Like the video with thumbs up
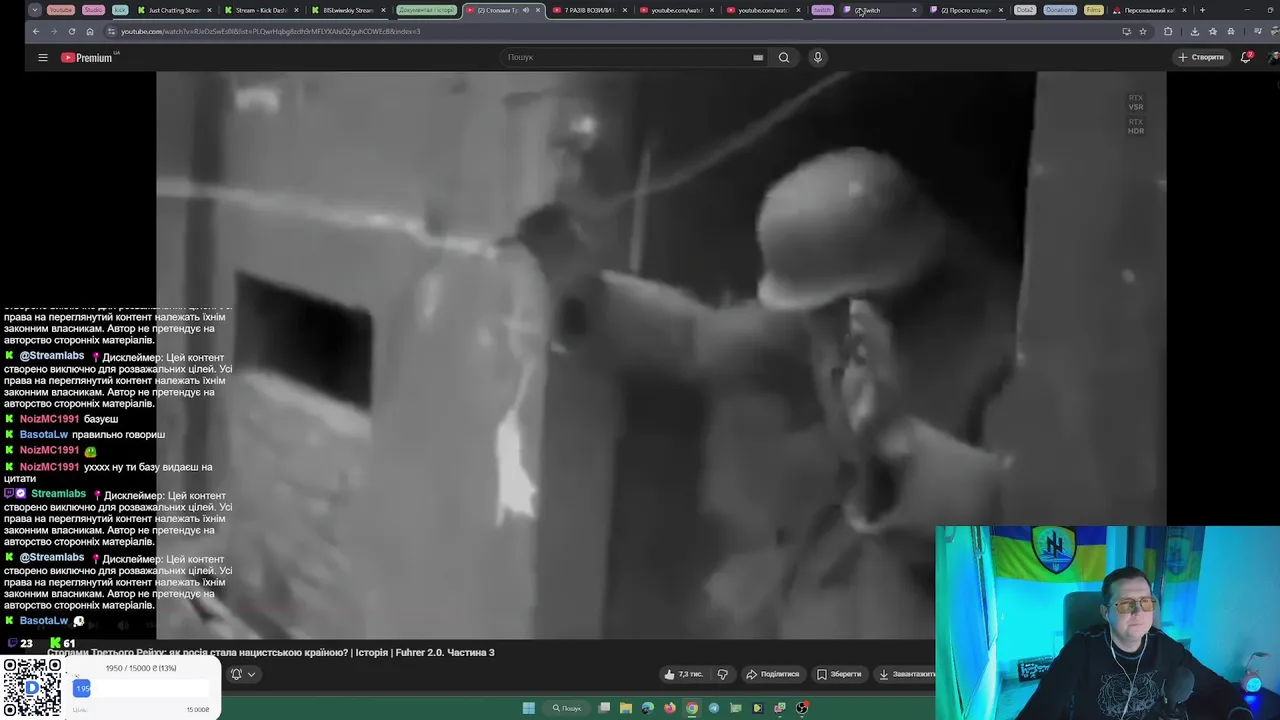The image size is (1280, 720). pyautogui.click(x=685, y=674)
